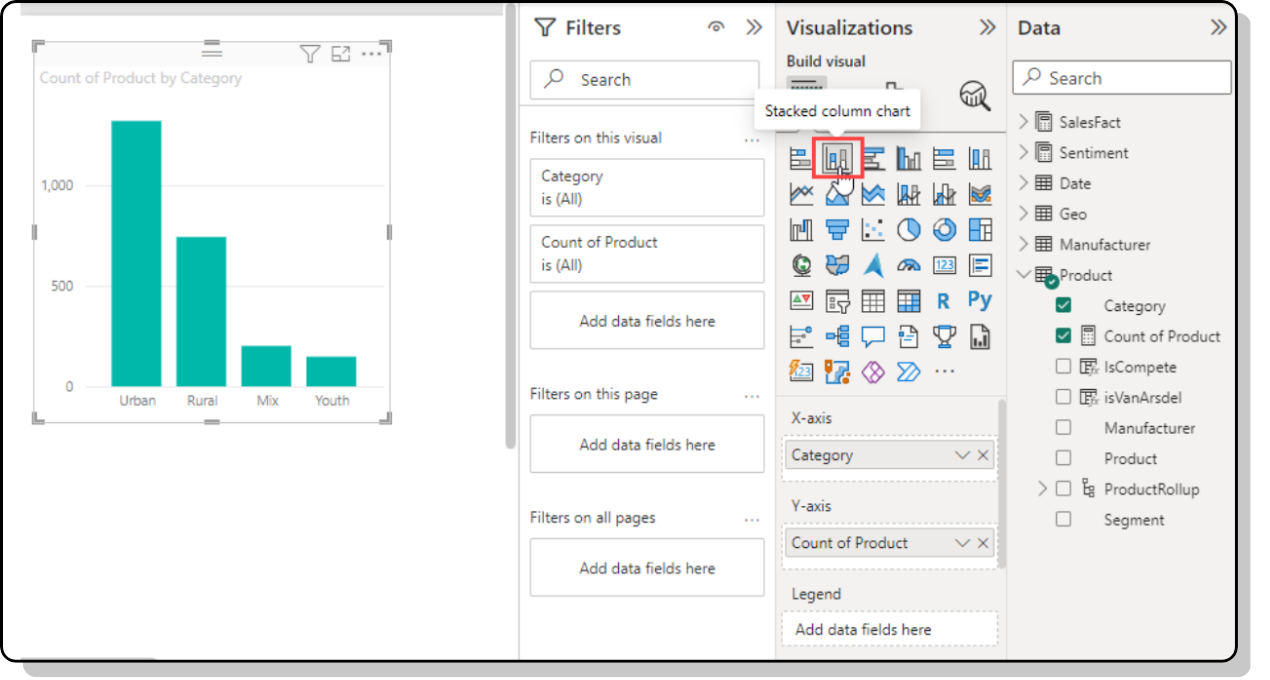Add a Python visual
Screen dimensions: 1270x680
(x=979, y=301)
